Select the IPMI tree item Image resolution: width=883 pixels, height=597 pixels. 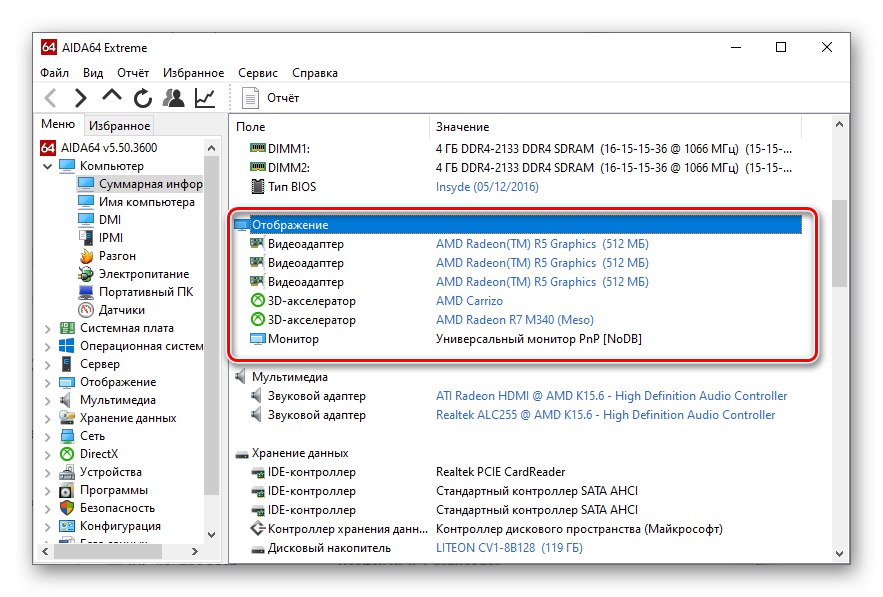tap(100, 238)
